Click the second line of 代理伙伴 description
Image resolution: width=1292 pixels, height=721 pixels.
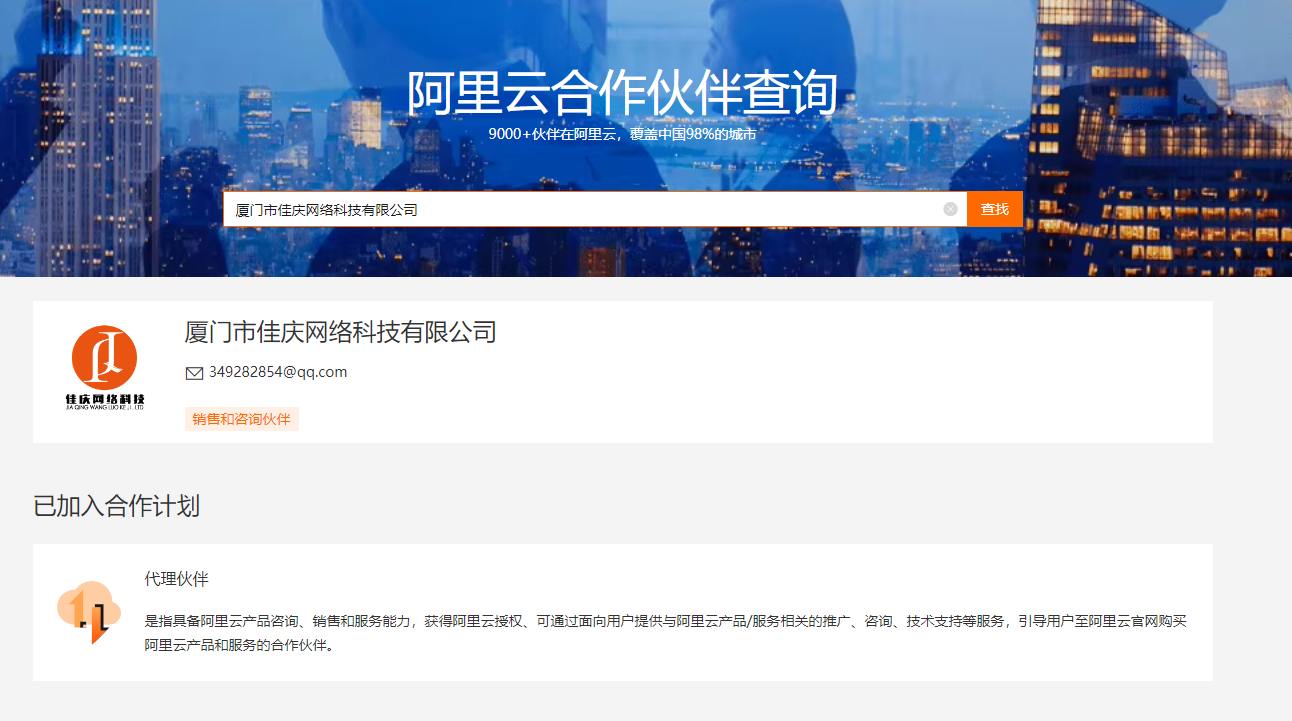point(238,645)
